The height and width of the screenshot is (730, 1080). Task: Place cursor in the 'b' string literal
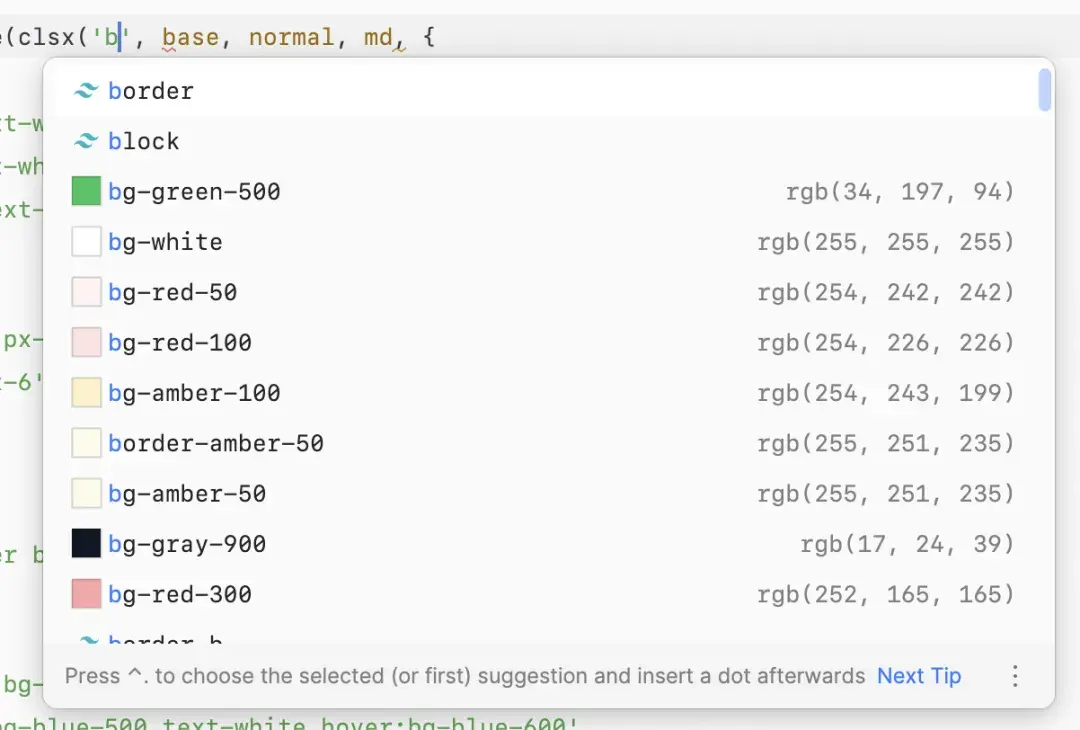click(x=112, y=36)
